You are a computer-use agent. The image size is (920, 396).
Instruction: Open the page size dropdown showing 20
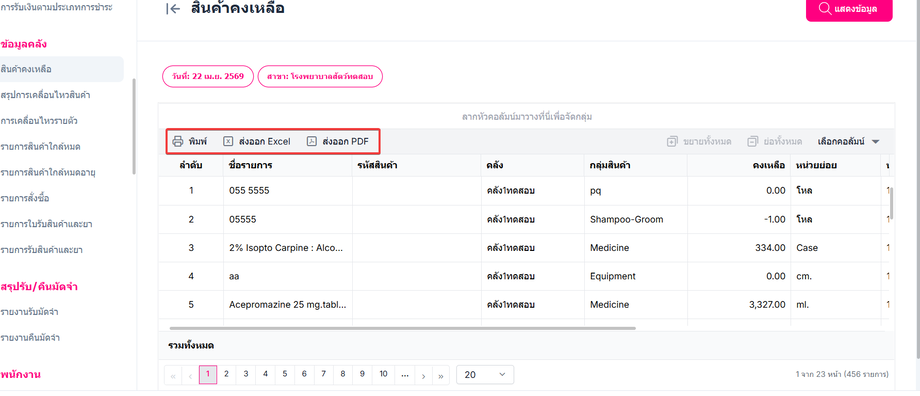click(485, 375)
